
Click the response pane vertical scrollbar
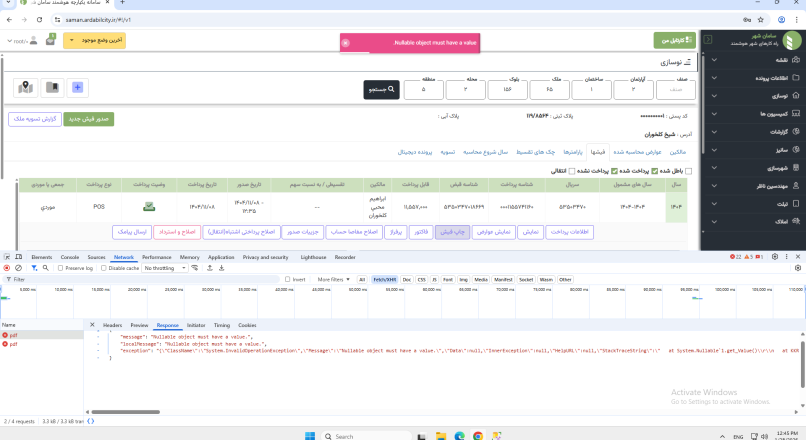802,362
